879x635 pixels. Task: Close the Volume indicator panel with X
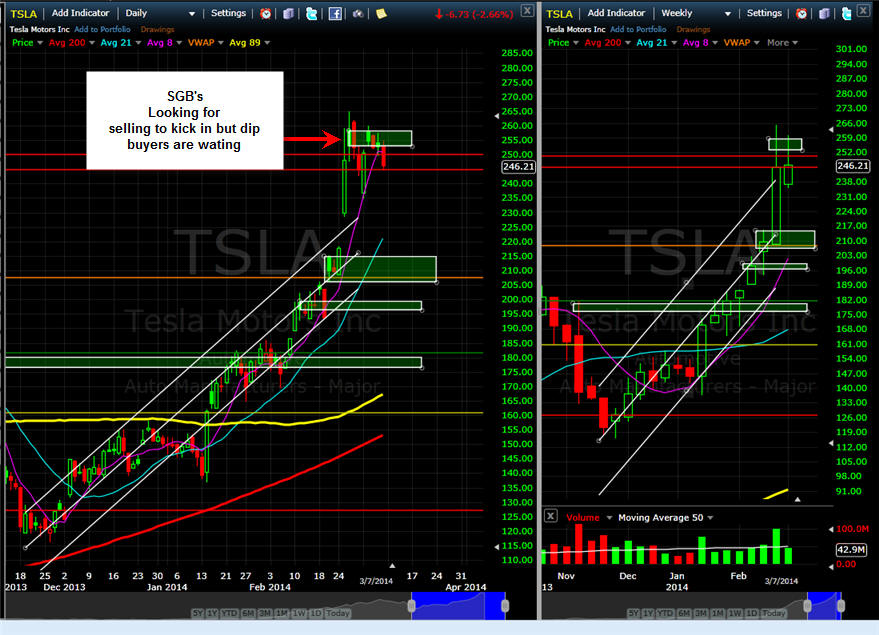[550, 516]
